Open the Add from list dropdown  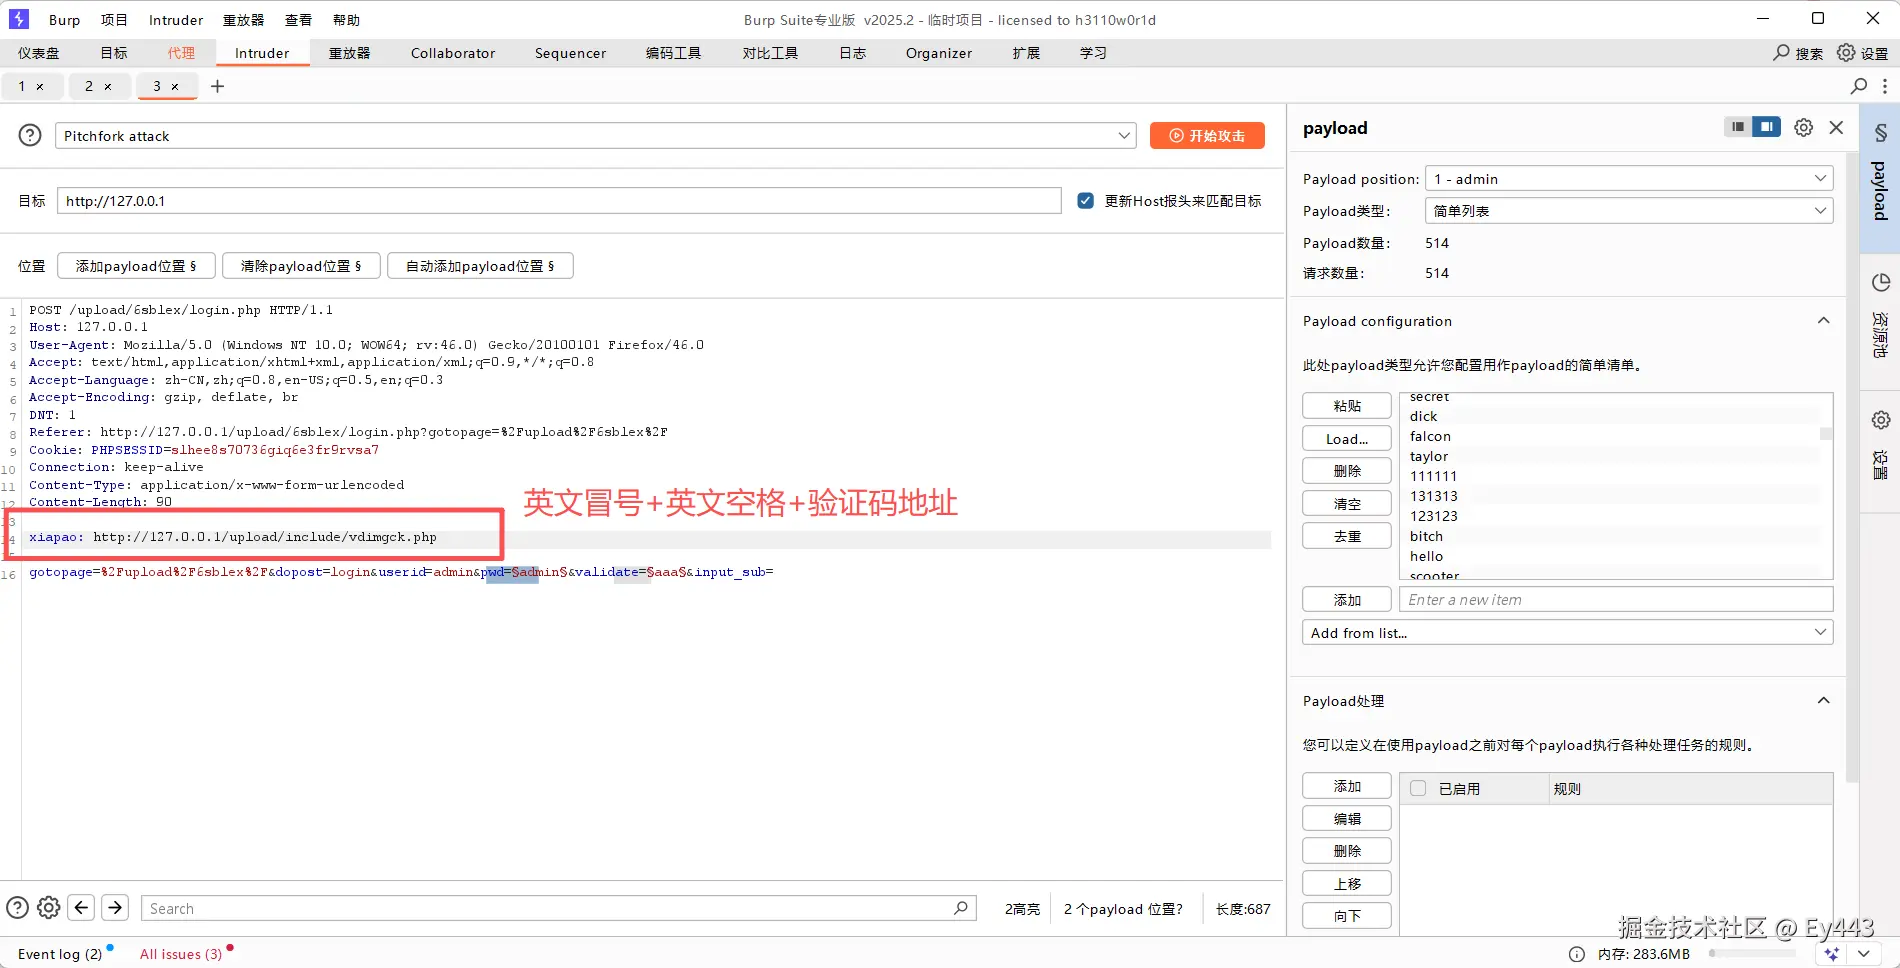pos(1568,633)
